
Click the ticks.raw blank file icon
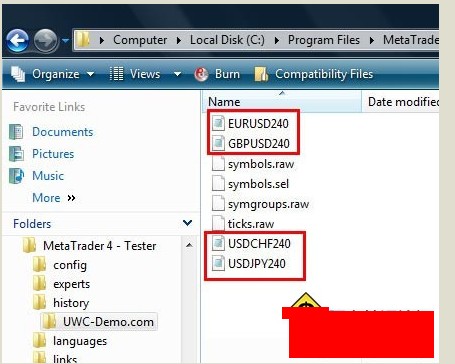[218, 223]
